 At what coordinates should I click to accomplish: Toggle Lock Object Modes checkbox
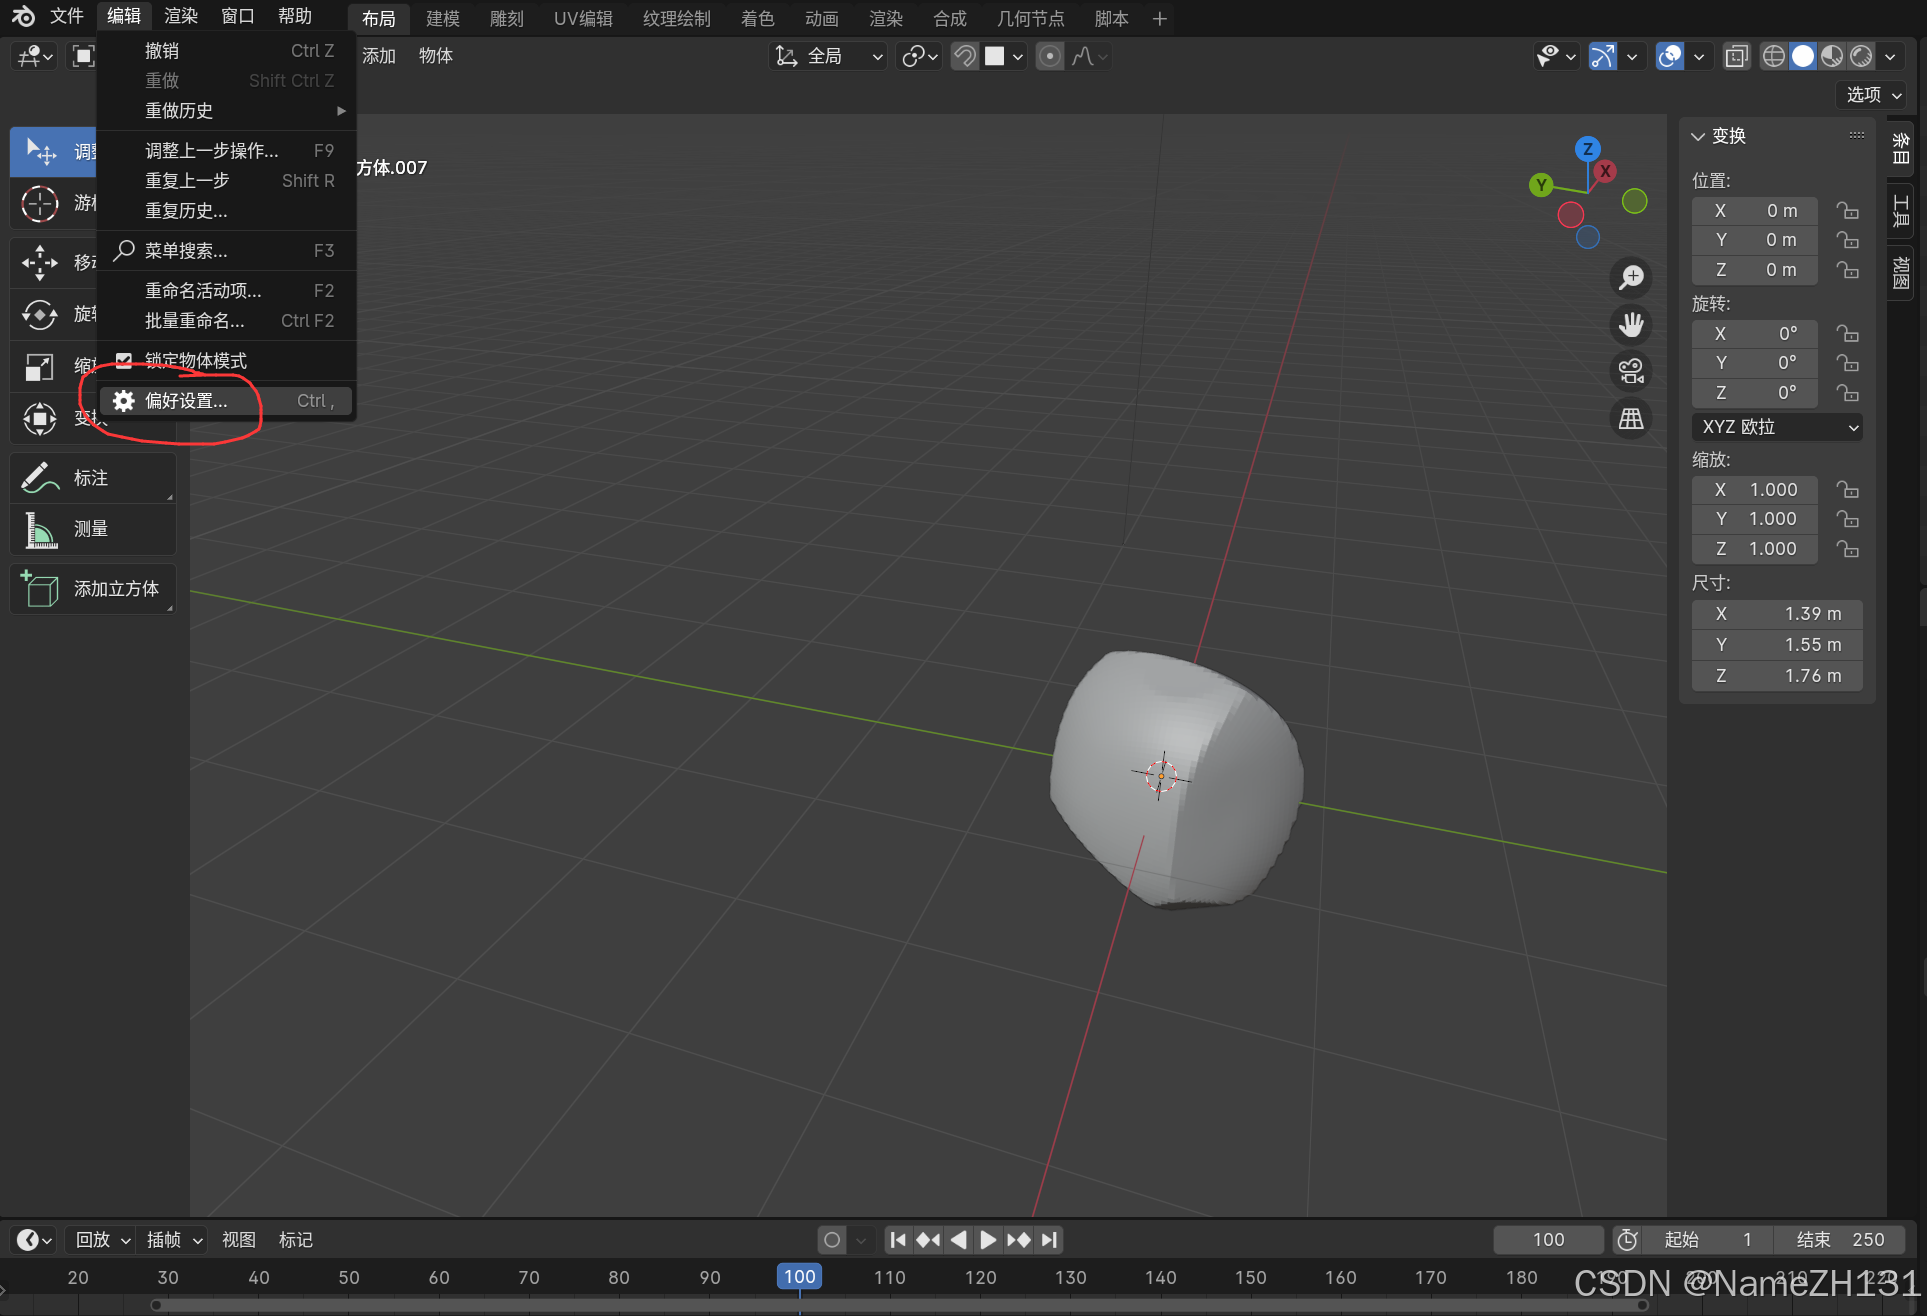coord(124,360)
